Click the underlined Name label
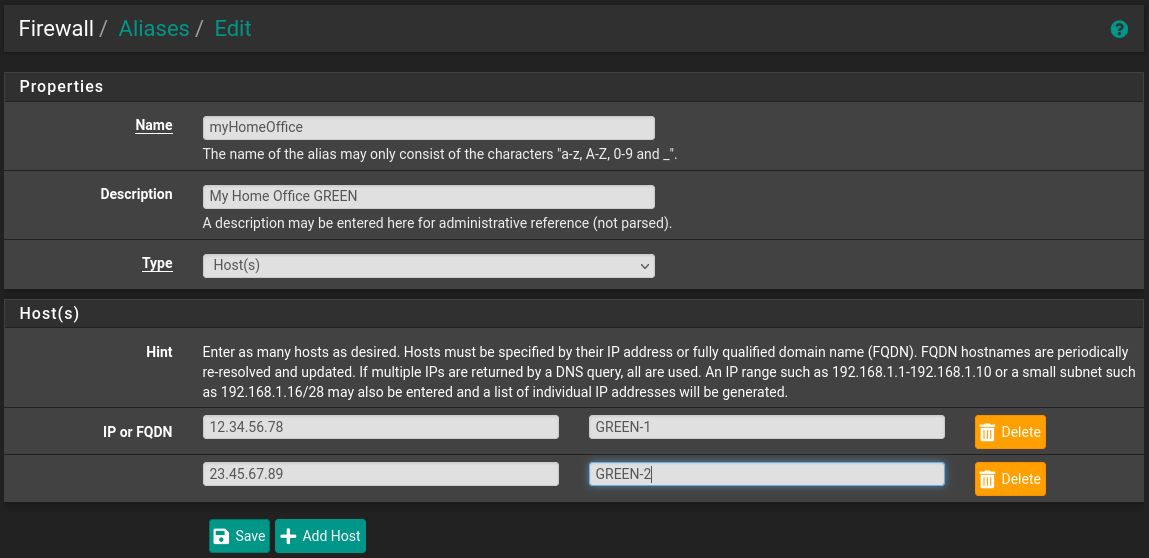1149x558 pixels. pos(154,126)
